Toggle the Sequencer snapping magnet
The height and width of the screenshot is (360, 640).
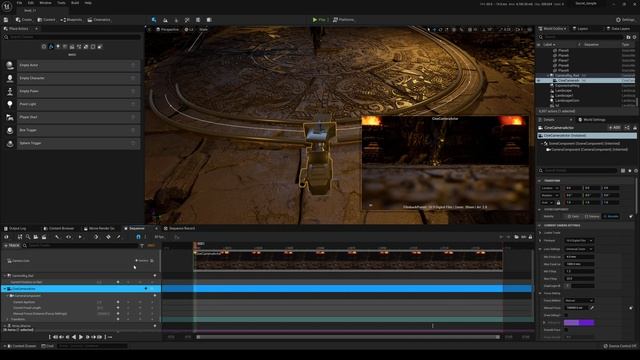tap(138, 237)
